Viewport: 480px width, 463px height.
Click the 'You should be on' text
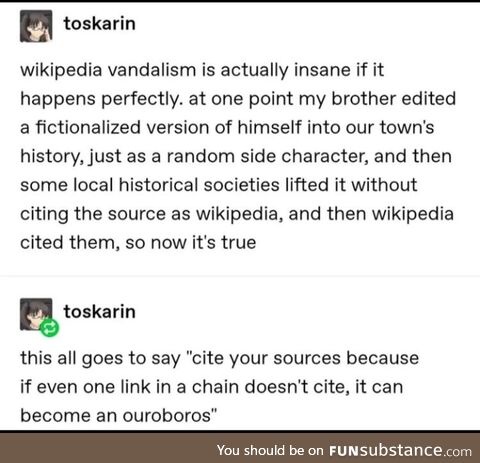(x=270, y=451)
